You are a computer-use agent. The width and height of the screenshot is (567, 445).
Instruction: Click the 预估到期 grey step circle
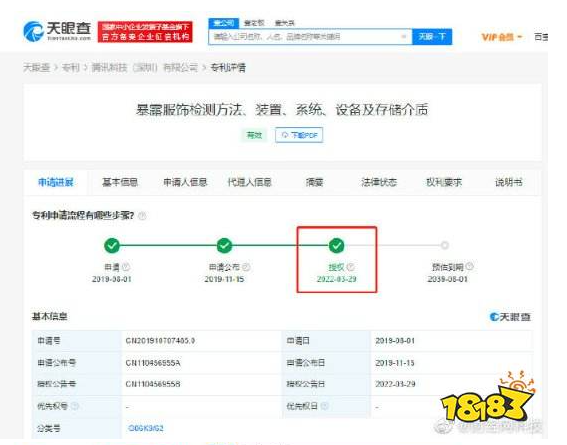tap(445, 245)
